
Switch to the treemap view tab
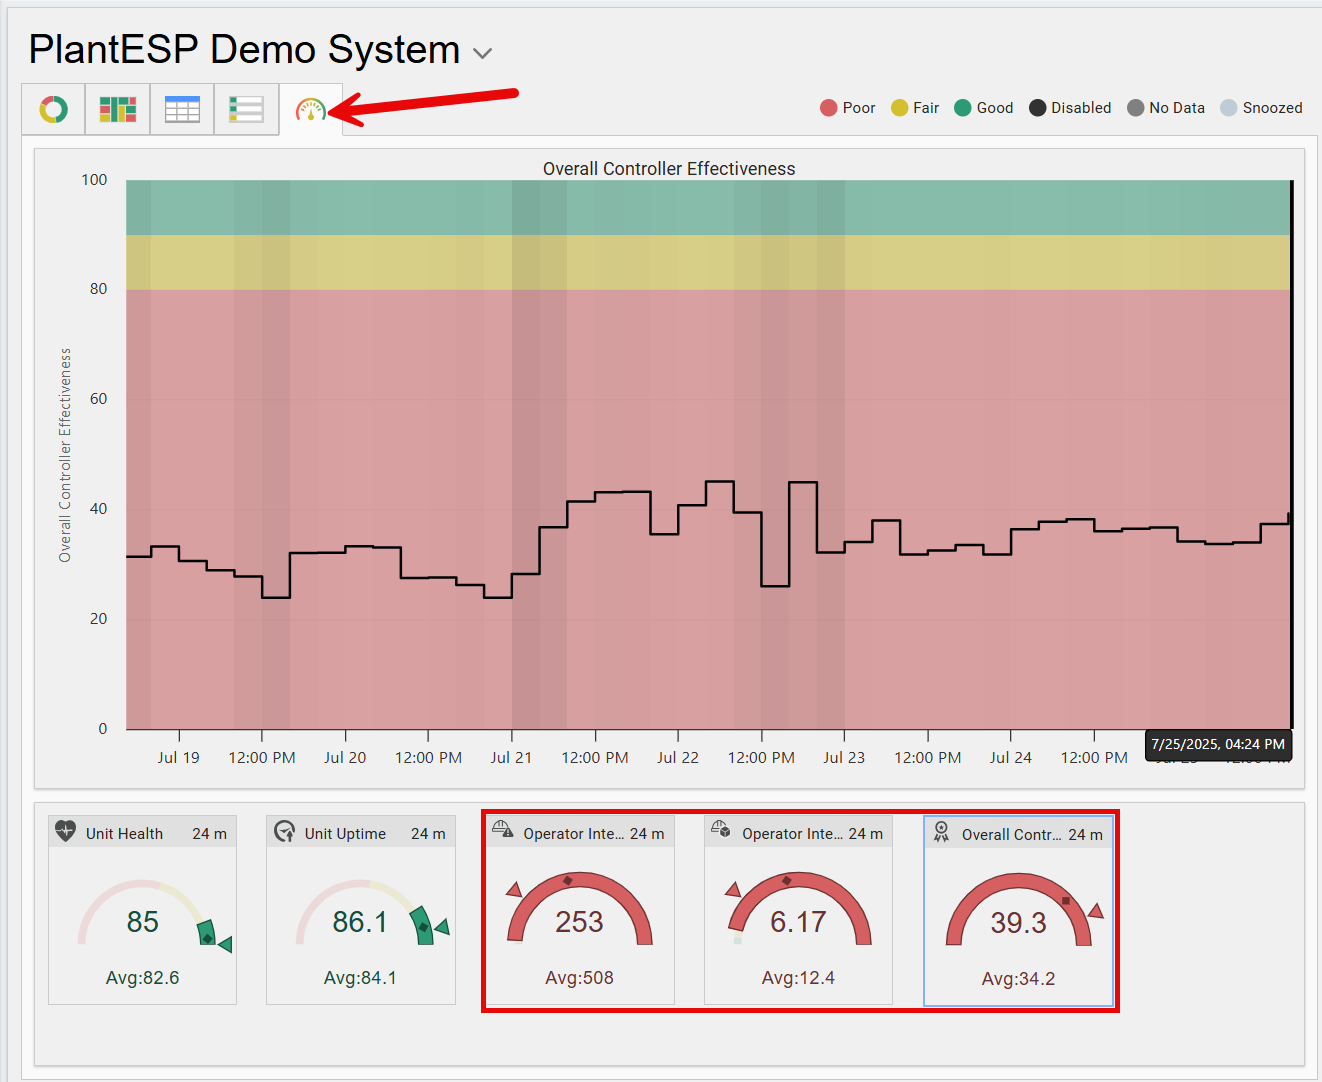[x=118, y=109]
